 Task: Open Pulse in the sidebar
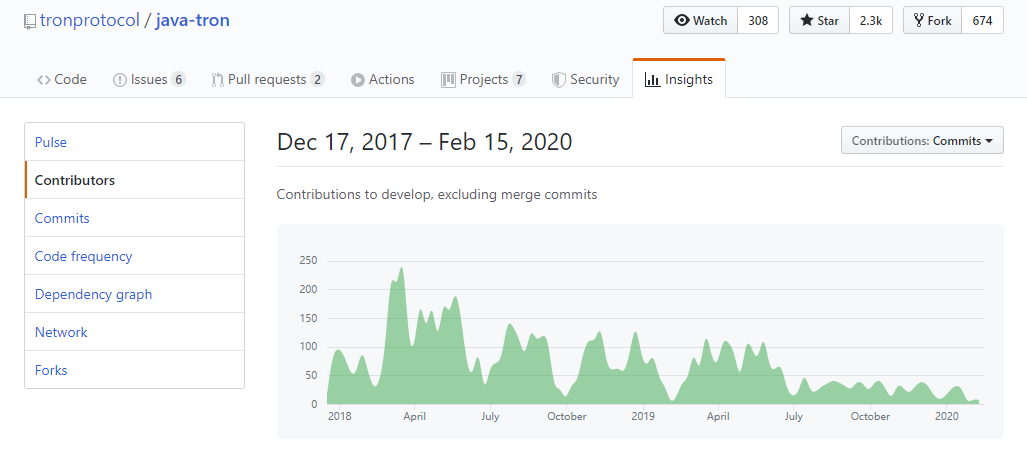tap(134, 142)
